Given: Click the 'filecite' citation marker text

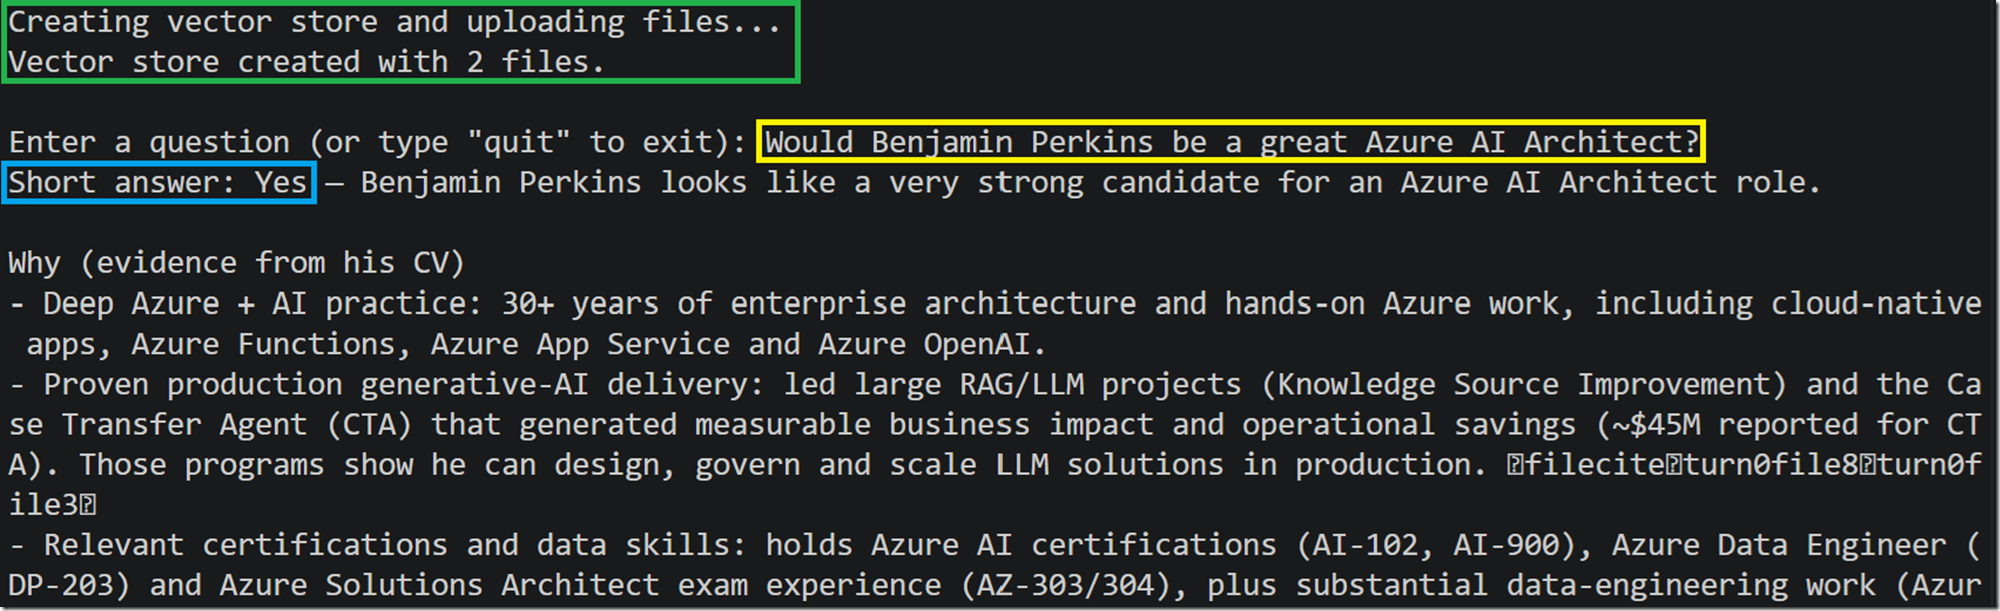Looking at the screenshot, I should pyautogui.click(x=1594, y=465).
